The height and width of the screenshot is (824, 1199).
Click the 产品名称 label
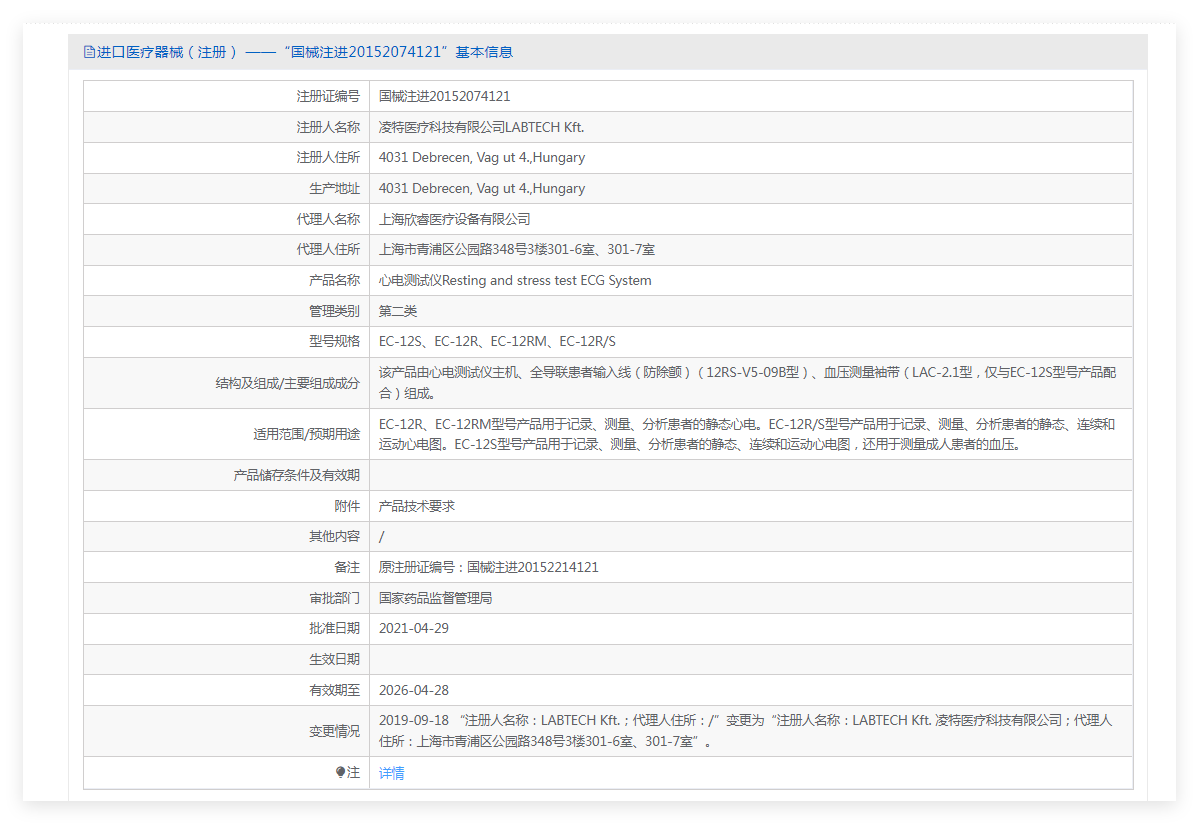tap(334, 281)
